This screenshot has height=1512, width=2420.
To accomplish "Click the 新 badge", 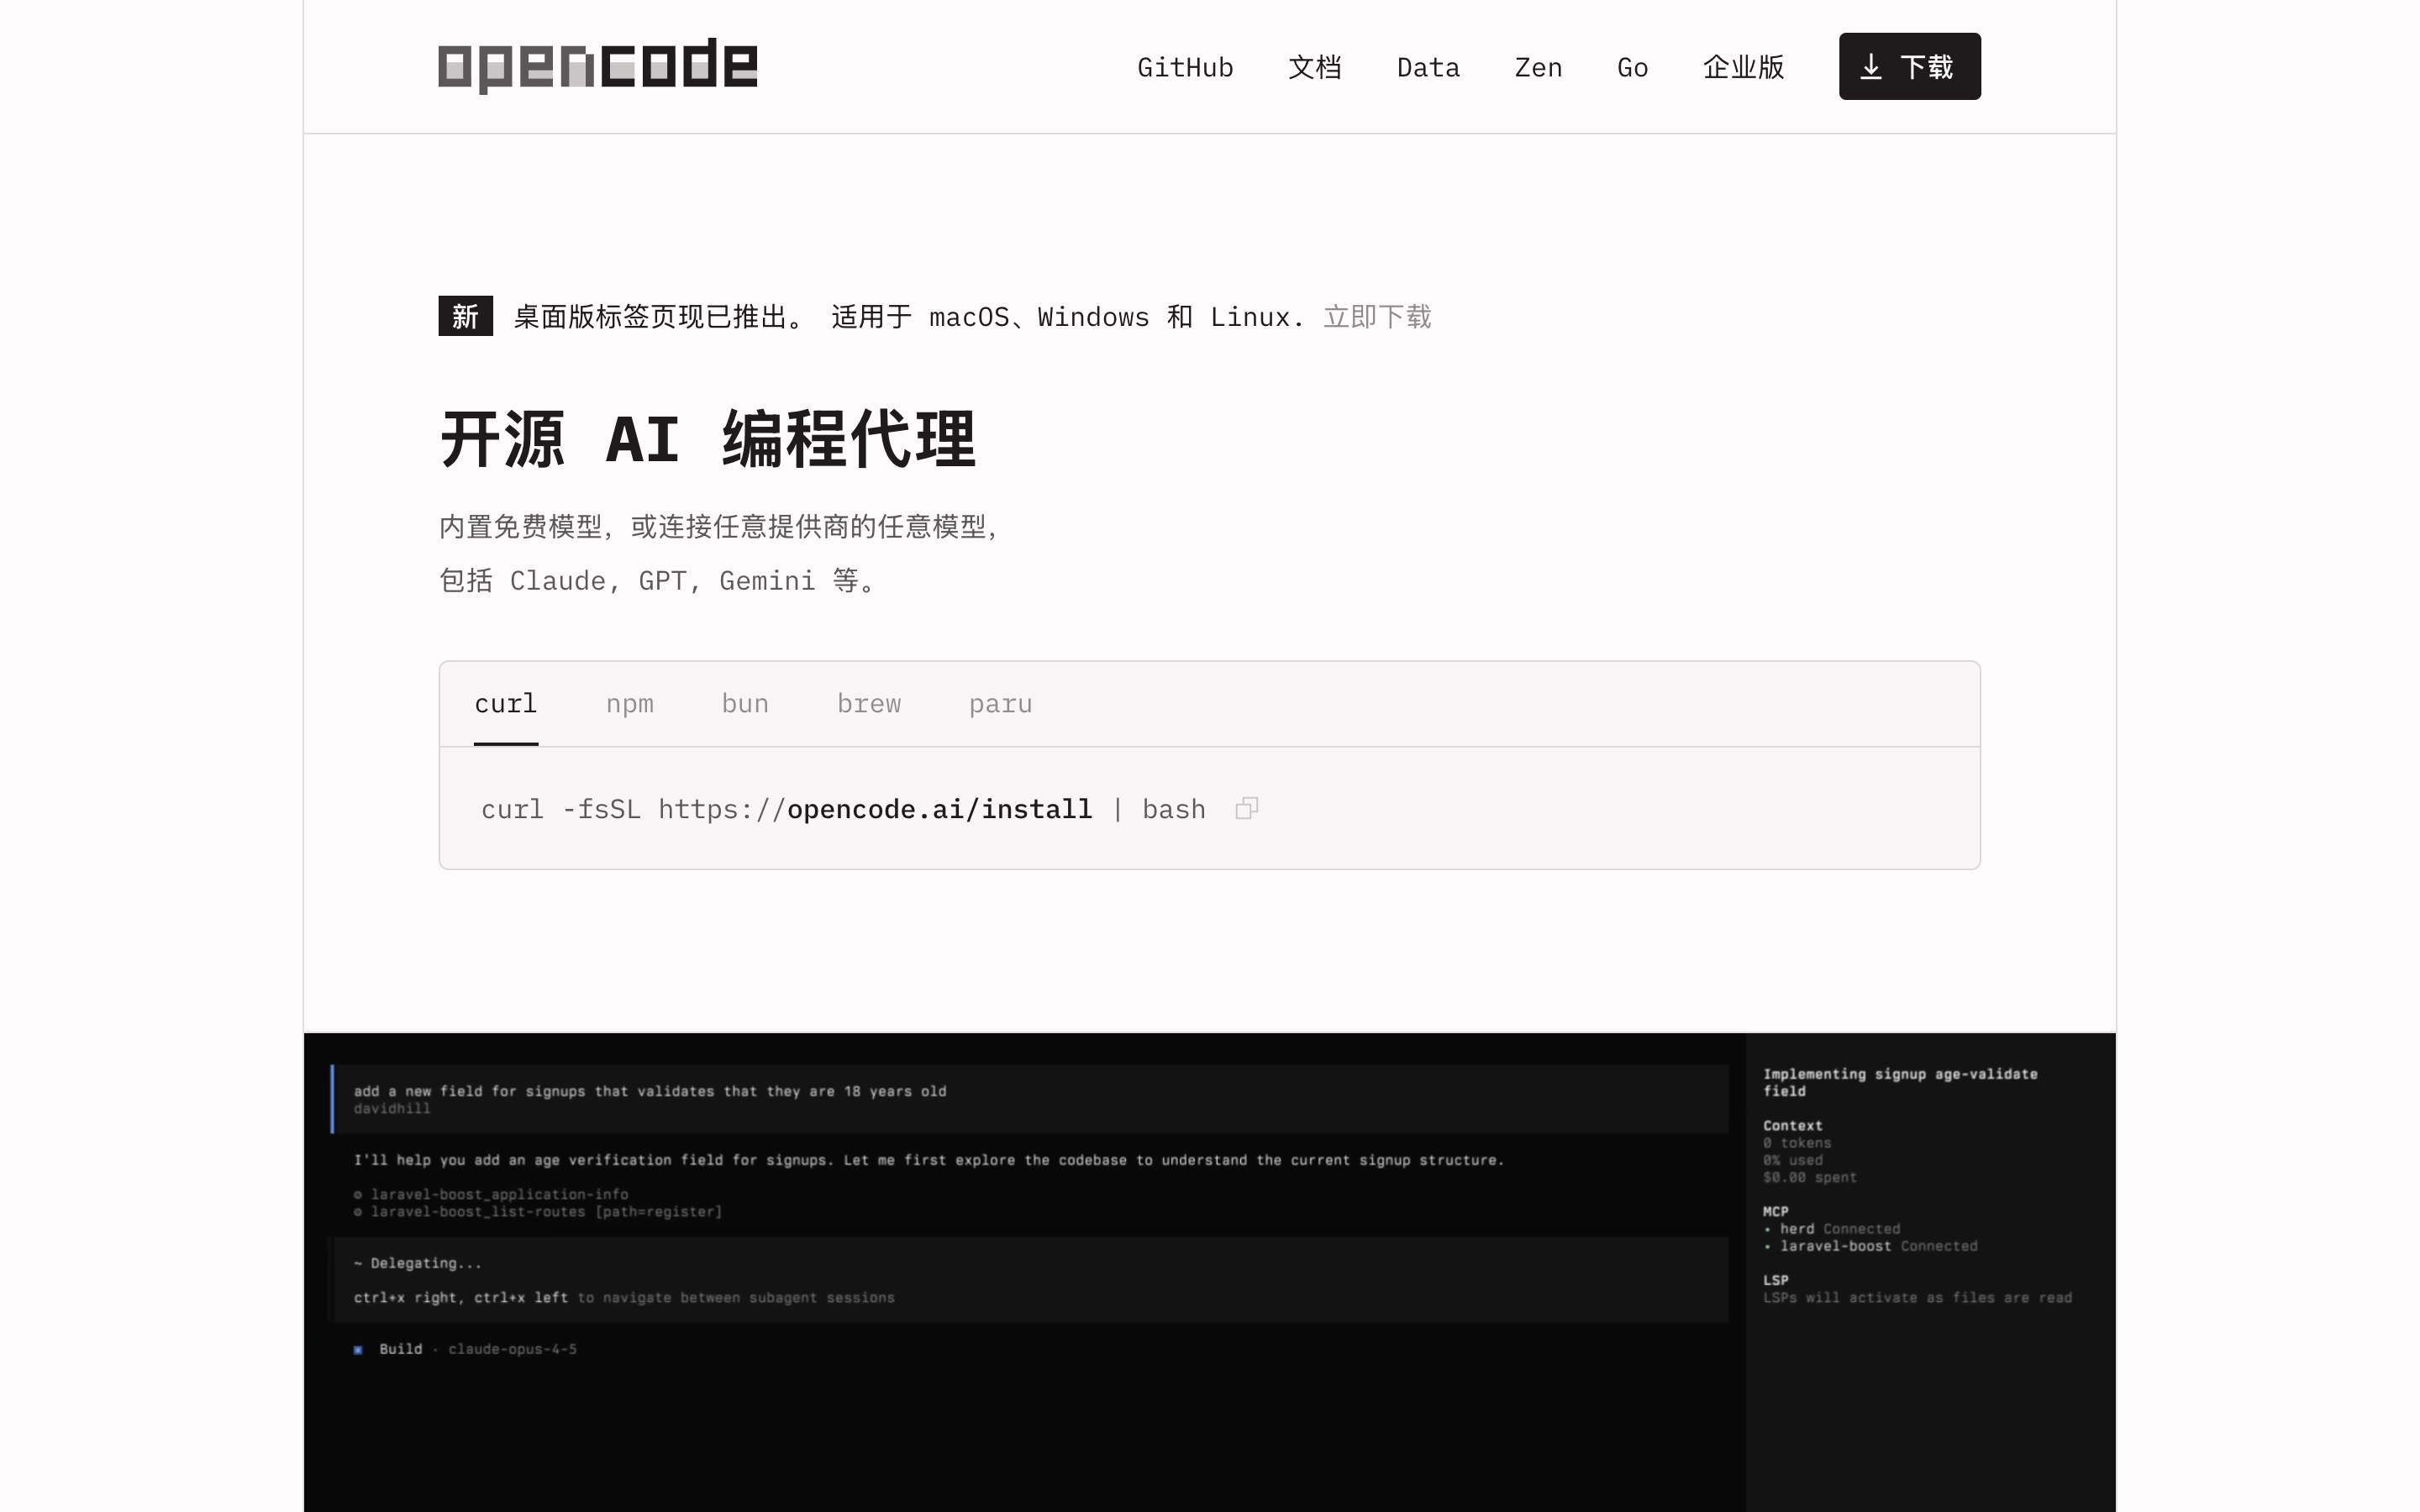I will 465,316.
